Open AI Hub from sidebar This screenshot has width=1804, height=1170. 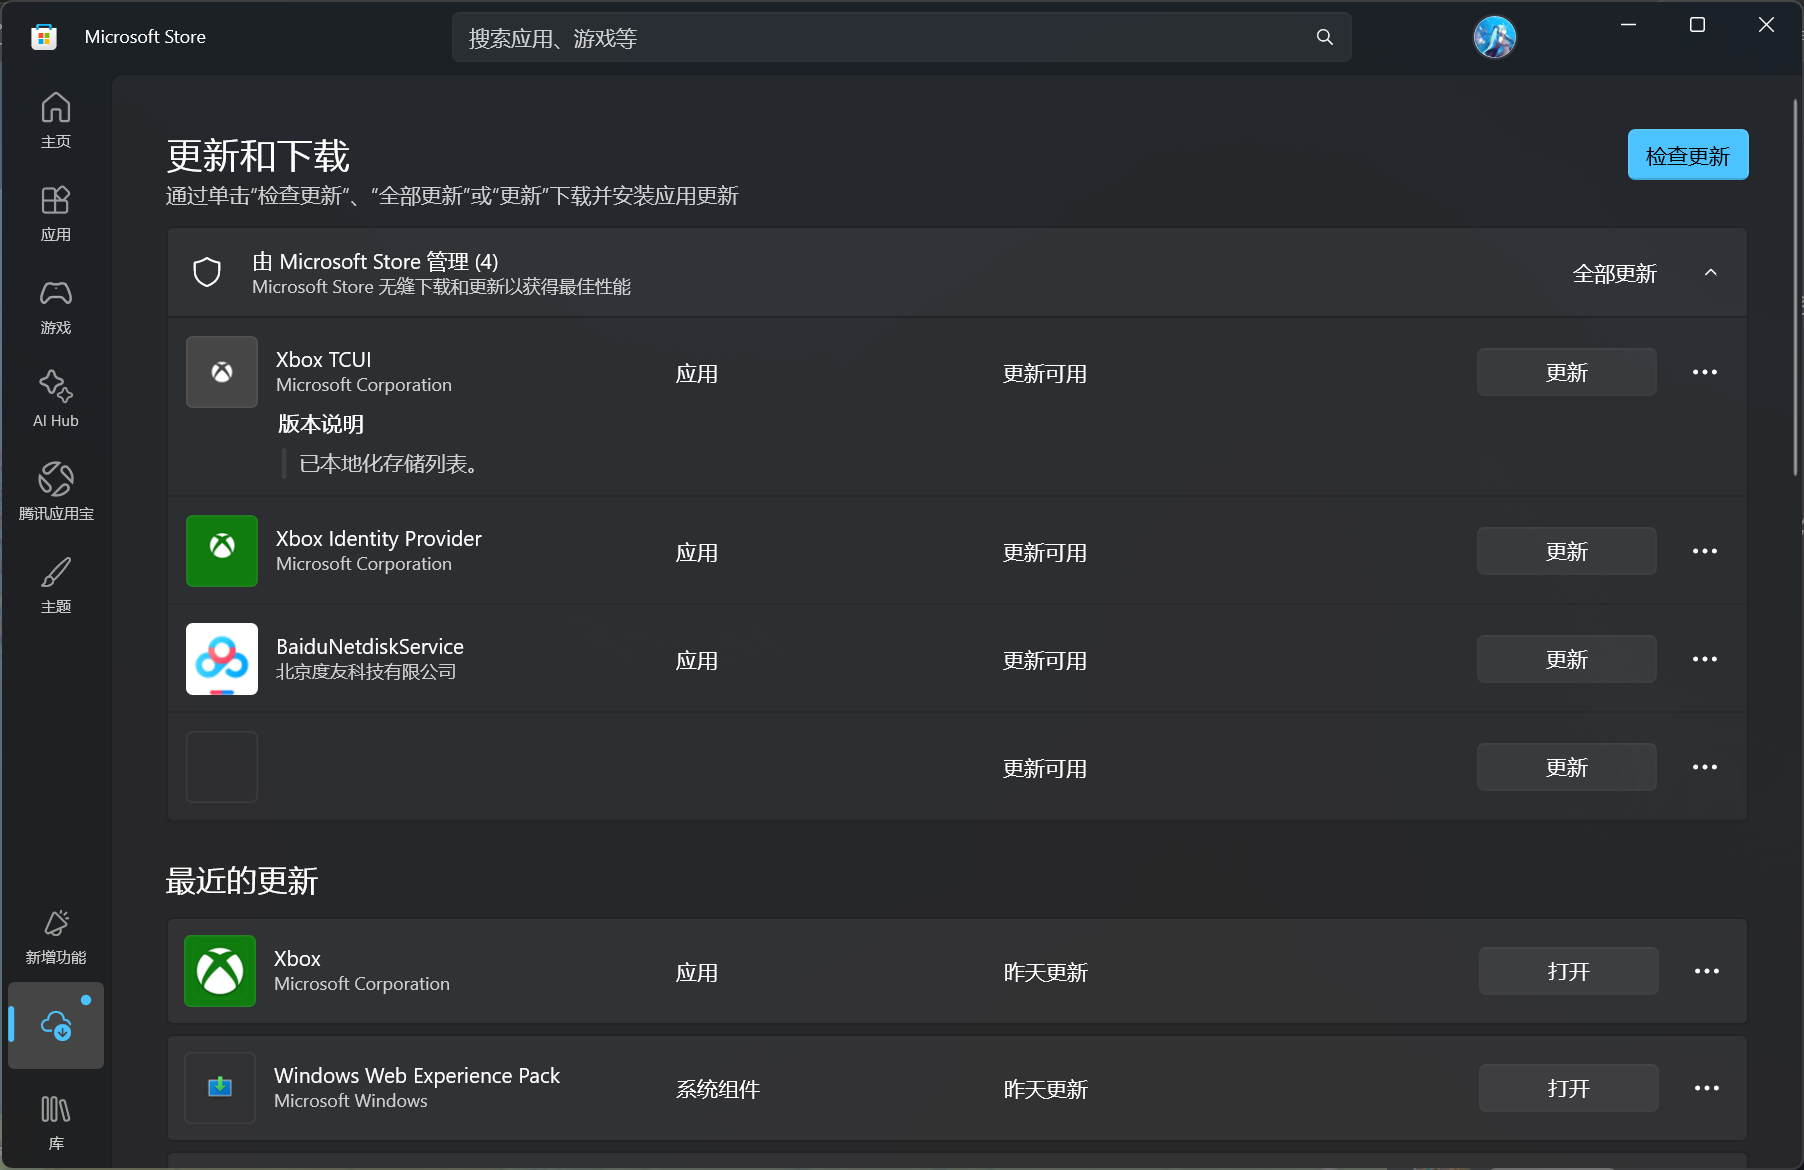click(56, 399)
